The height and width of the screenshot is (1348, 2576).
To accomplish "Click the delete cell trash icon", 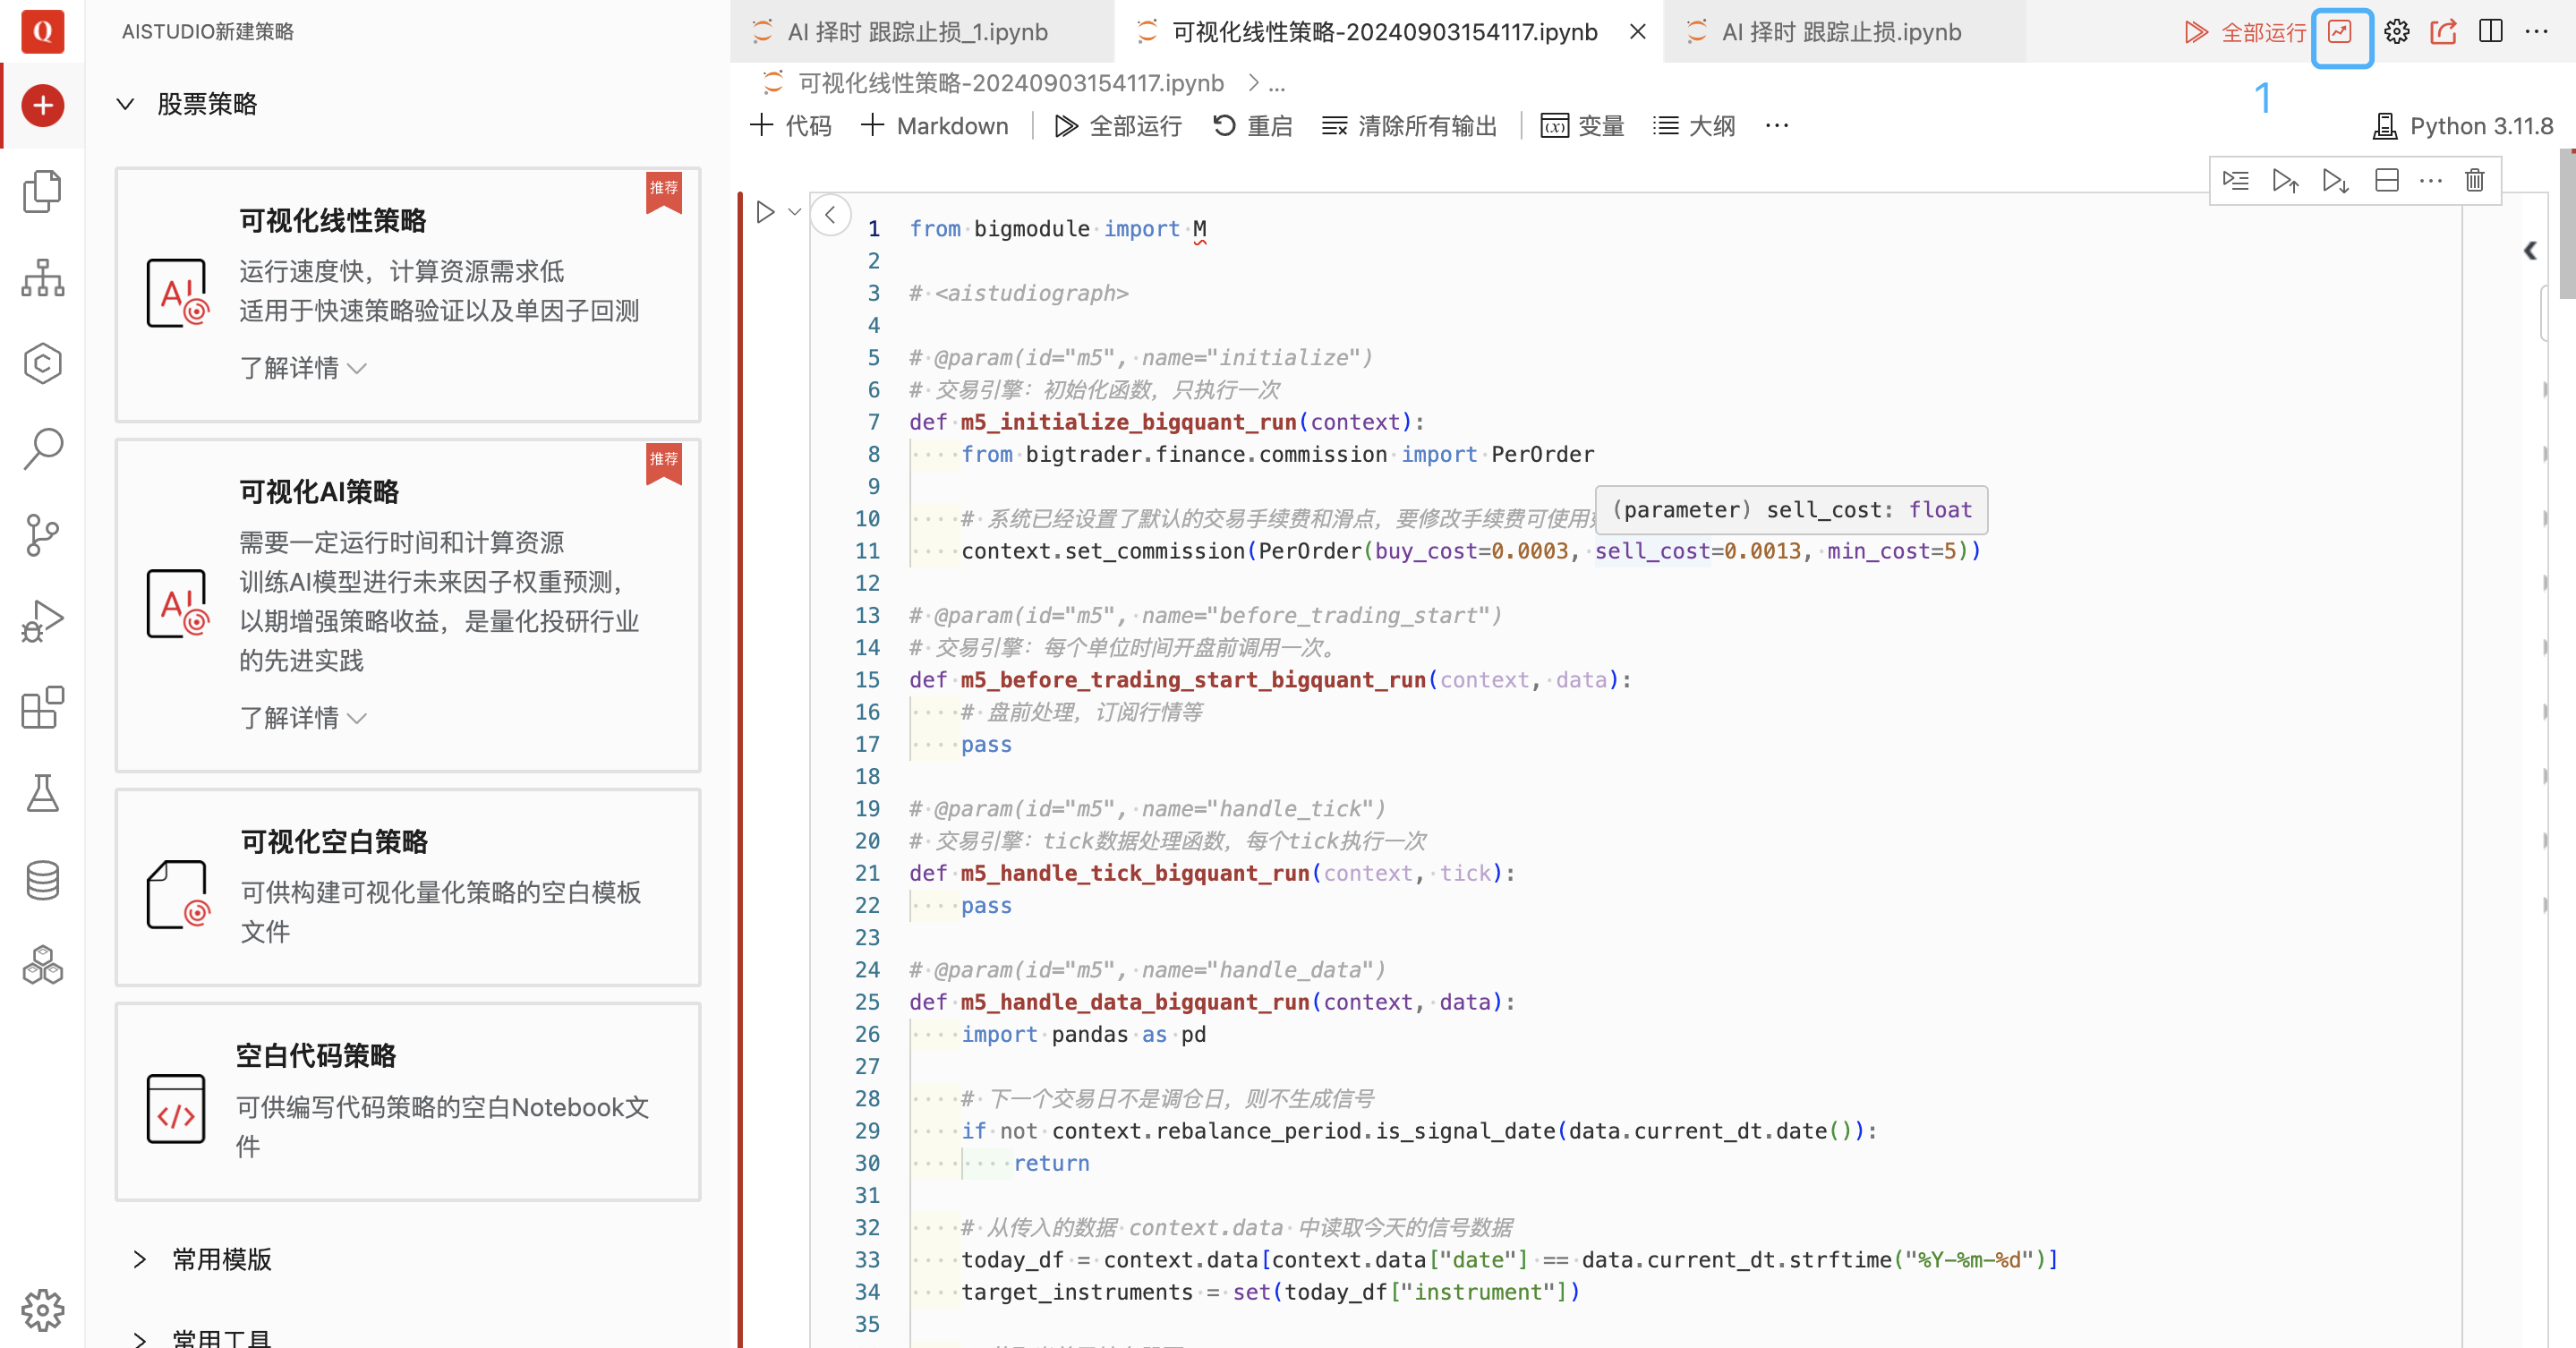I will point(2474,180).
